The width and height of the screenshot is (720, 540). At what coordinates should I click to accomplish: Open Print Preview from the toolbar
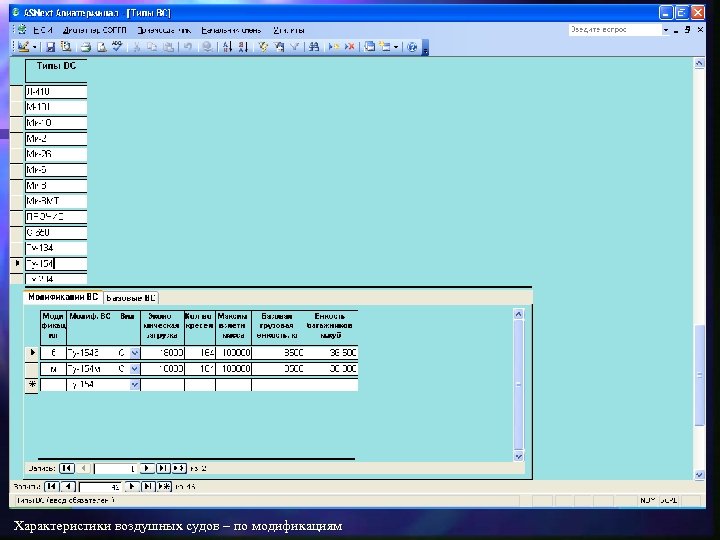coord(102,47)
